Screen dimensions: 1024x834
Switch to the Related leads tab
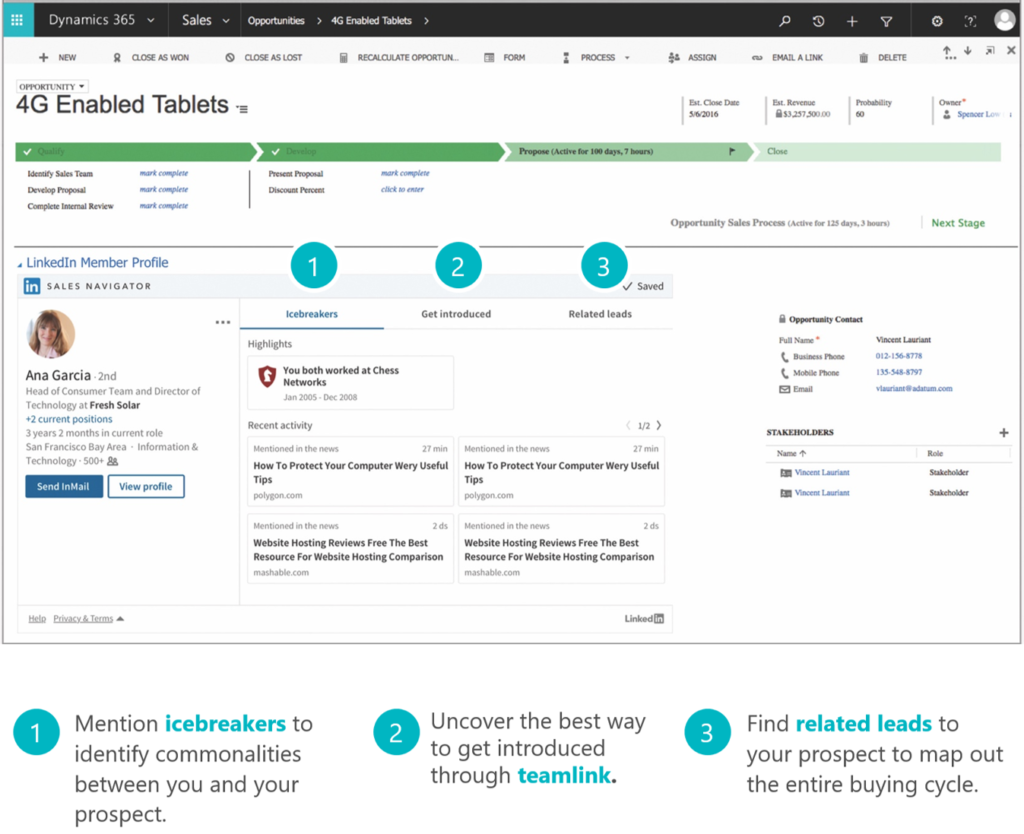[600, 314]
